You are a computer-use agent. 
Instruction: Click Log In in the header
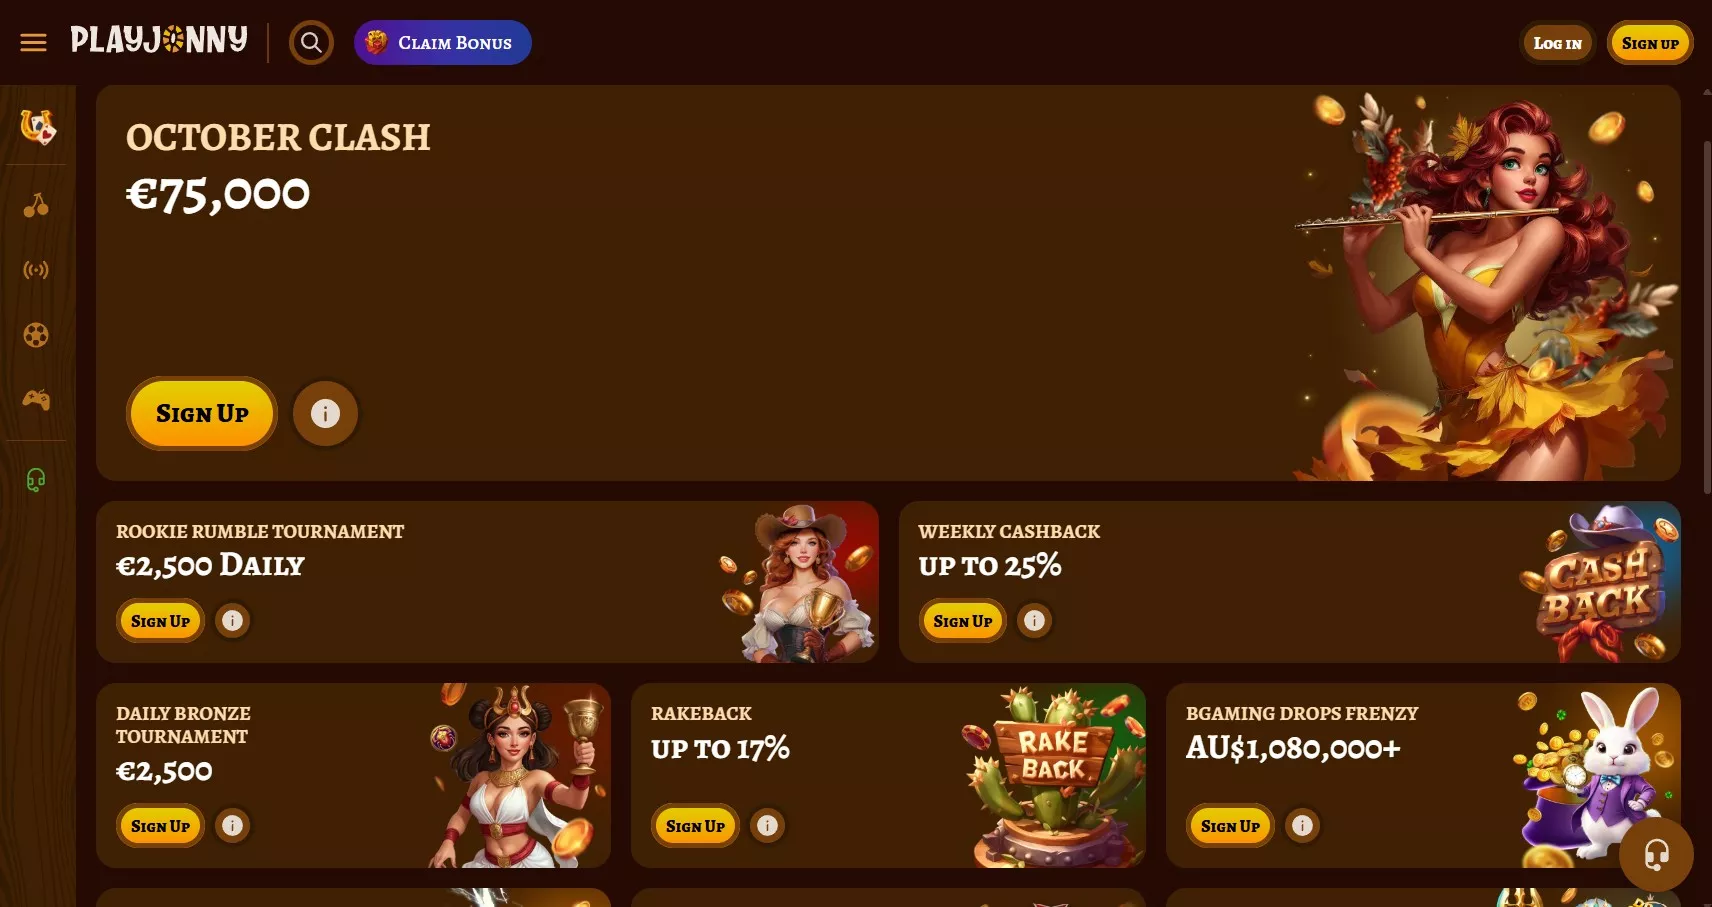pos(1557,43)
